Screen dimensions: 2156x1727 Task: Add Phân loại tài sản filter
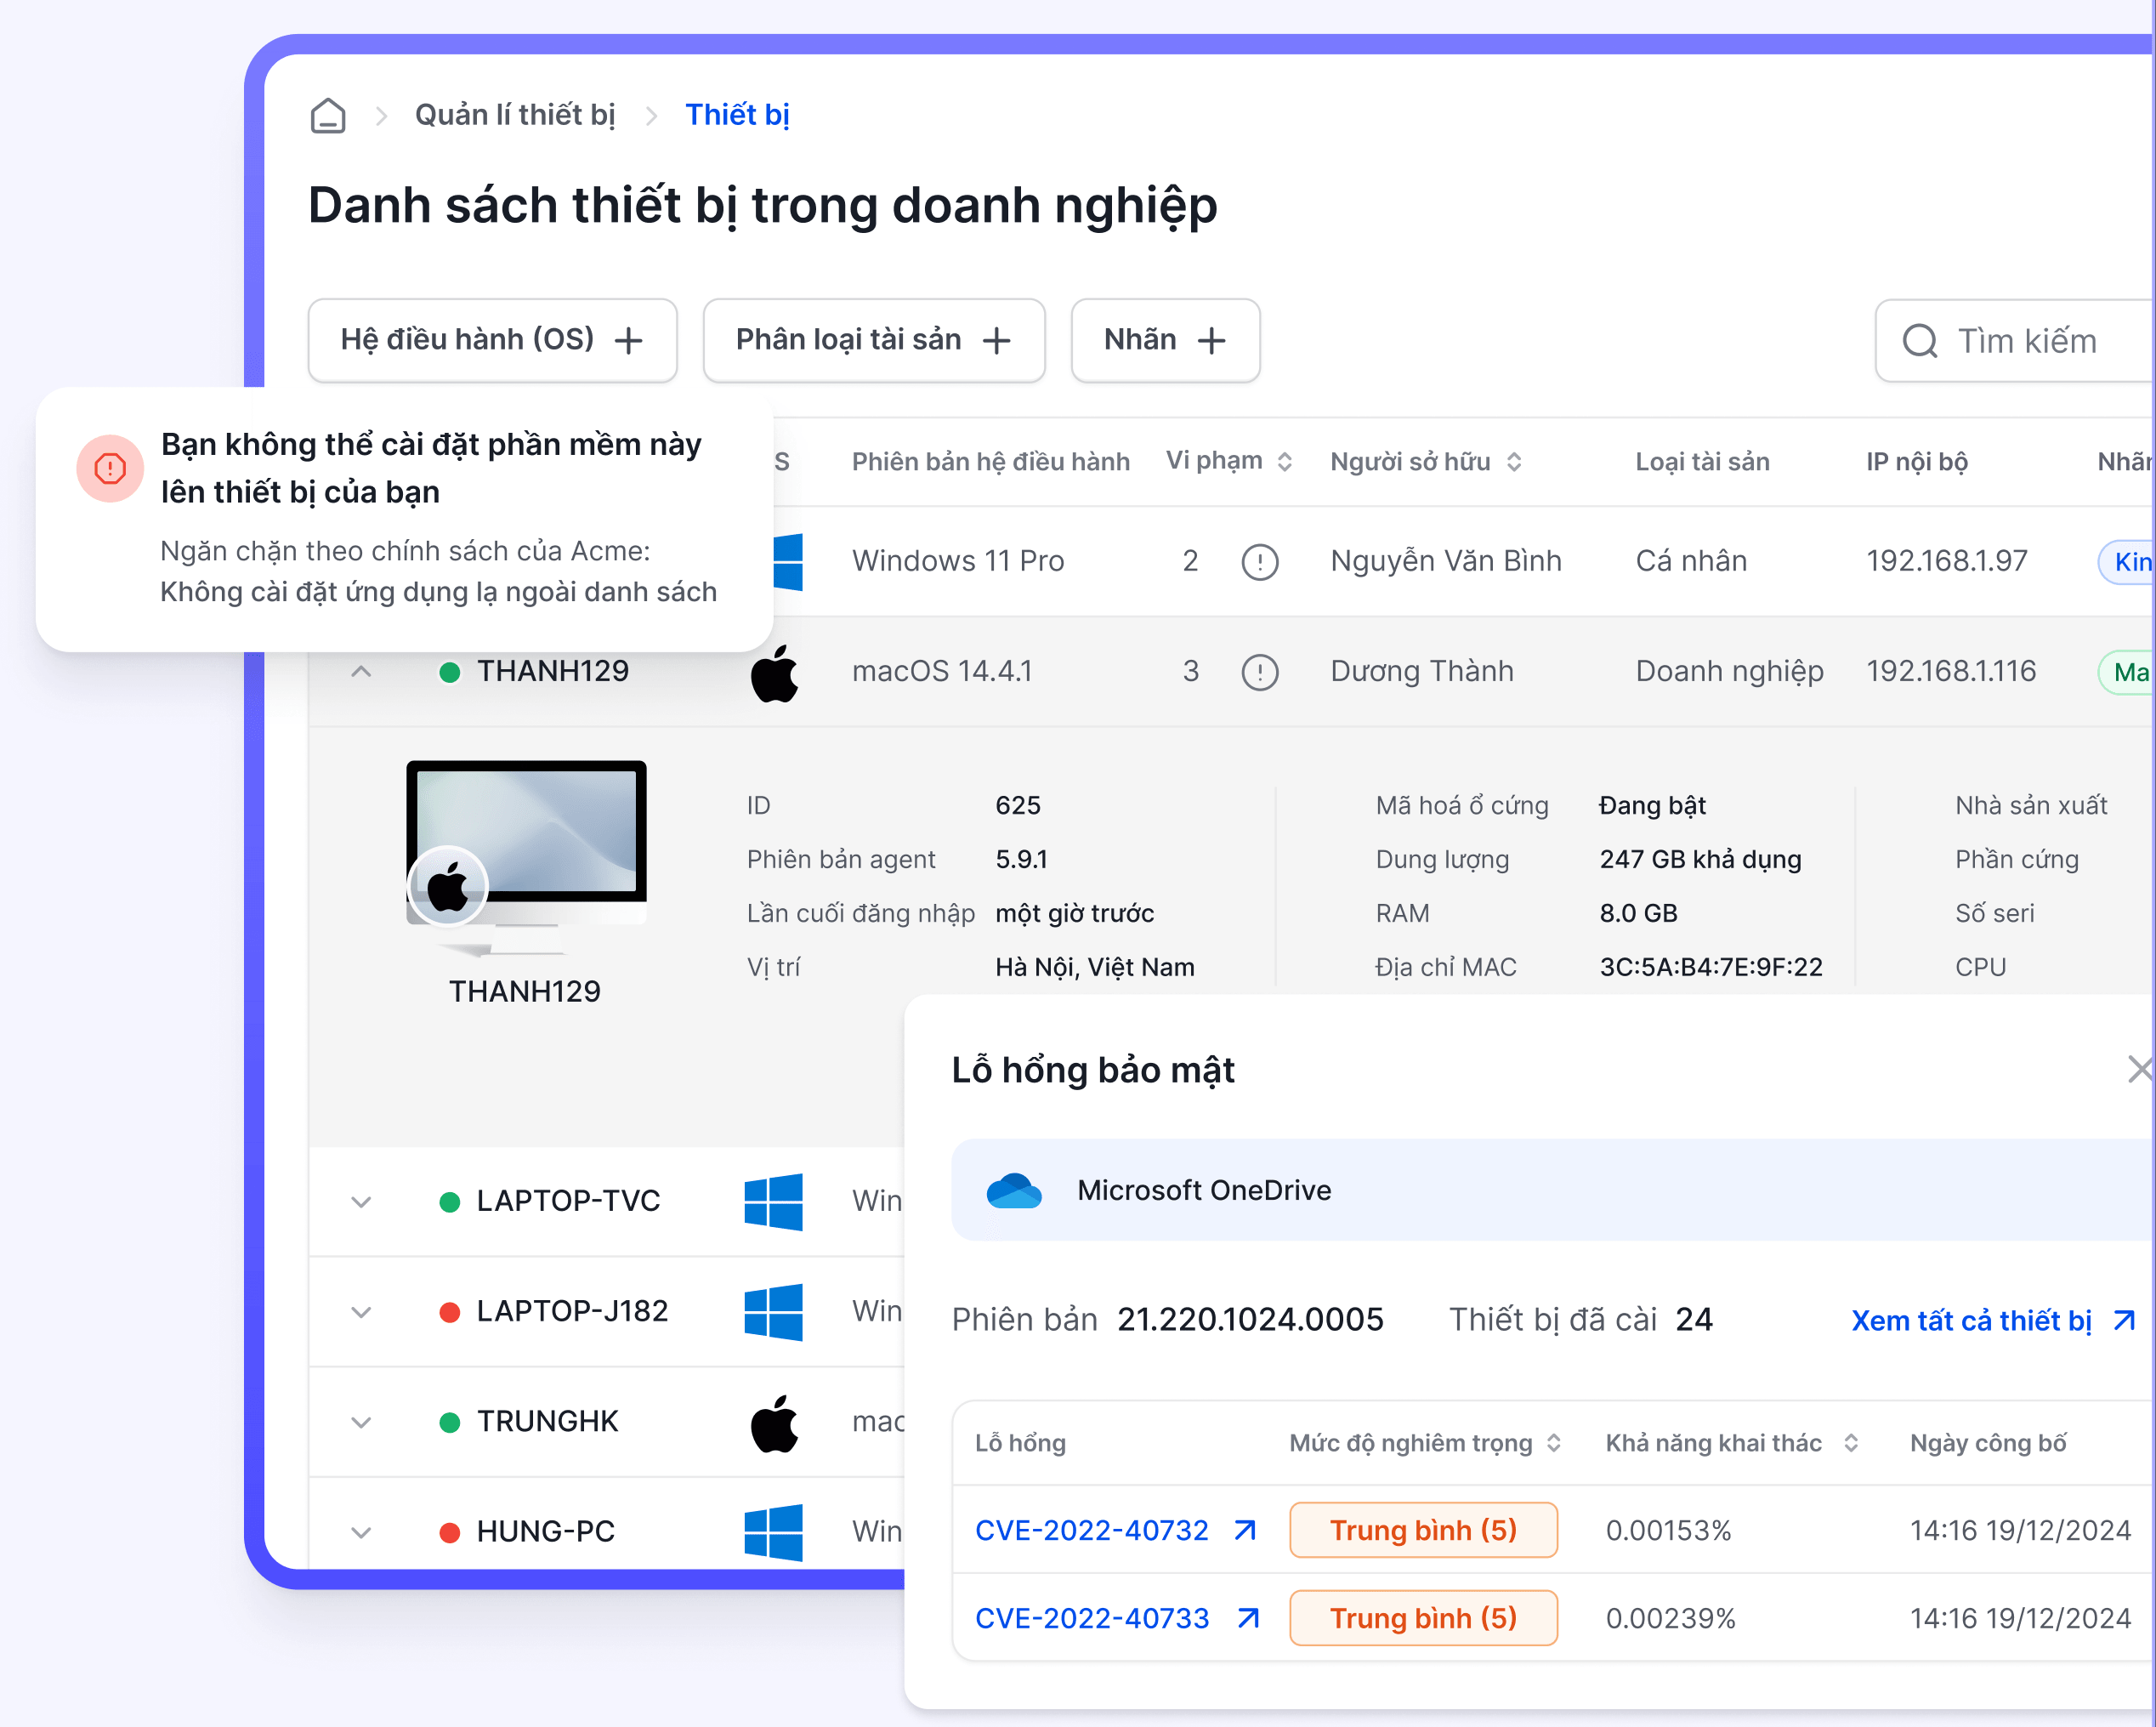(x=874, y=340)
